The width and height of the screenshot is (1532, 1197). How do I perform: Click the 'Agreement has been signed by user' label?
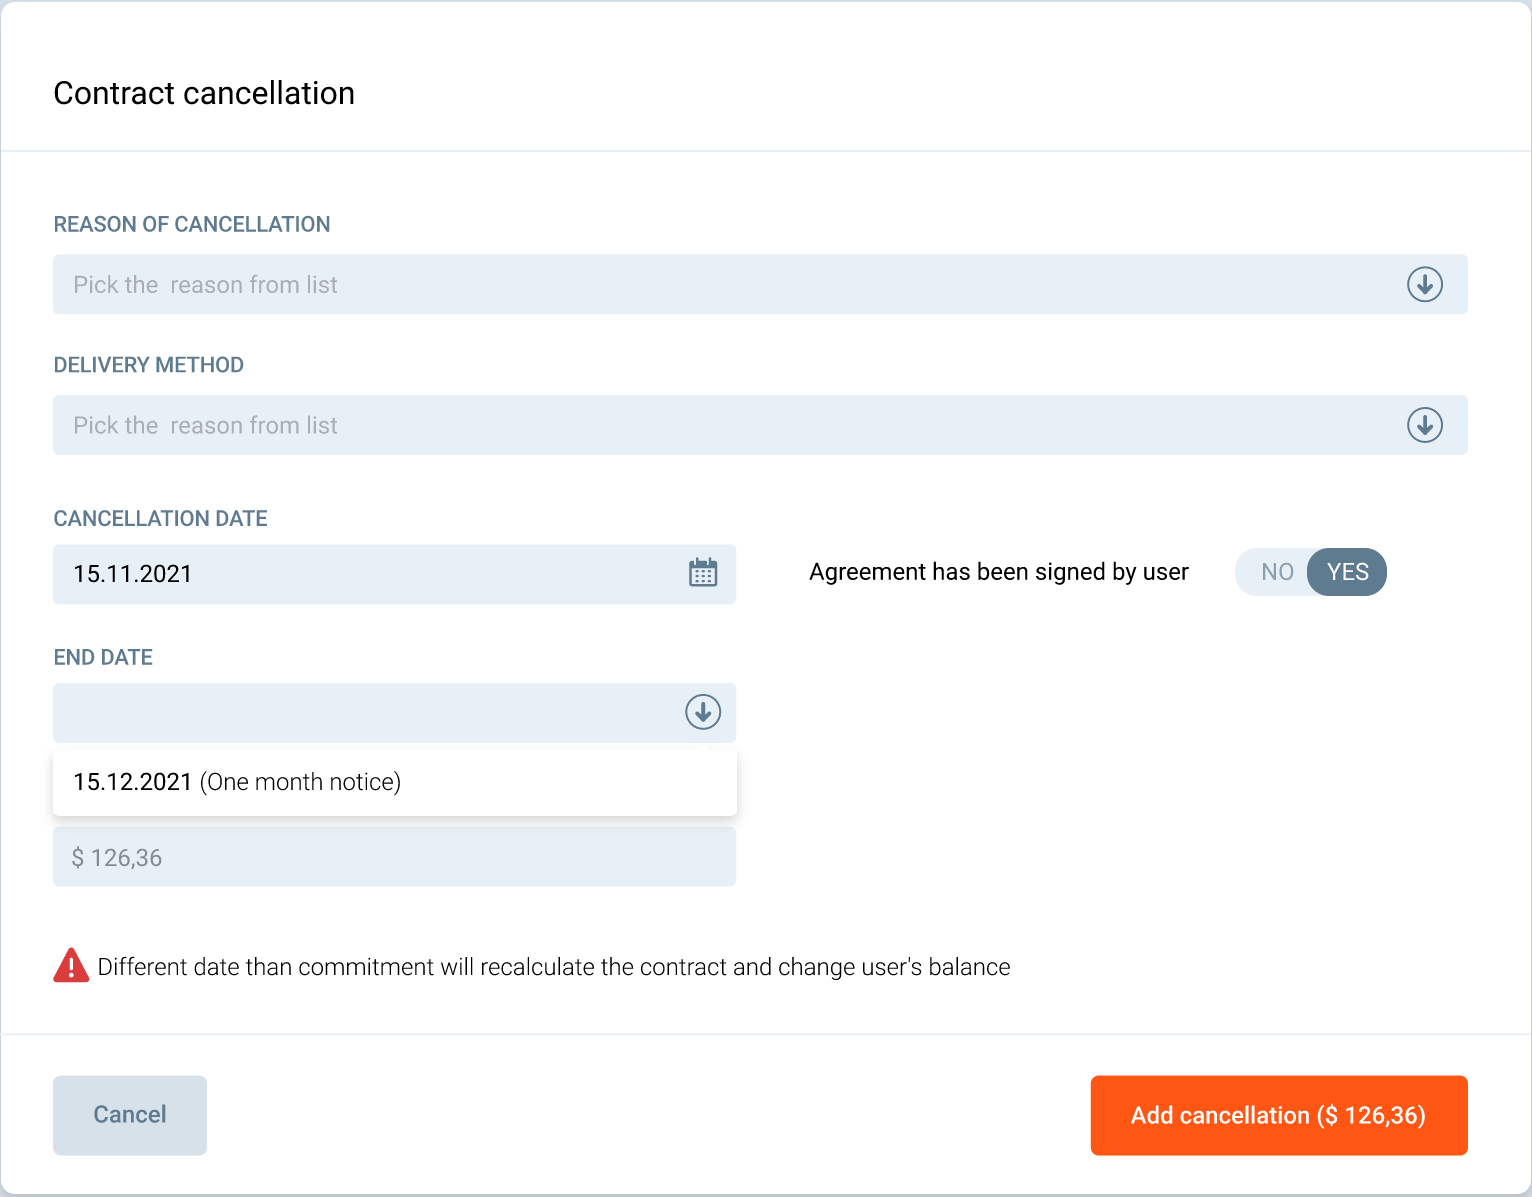pyautogui.click(x=998, y=572)
